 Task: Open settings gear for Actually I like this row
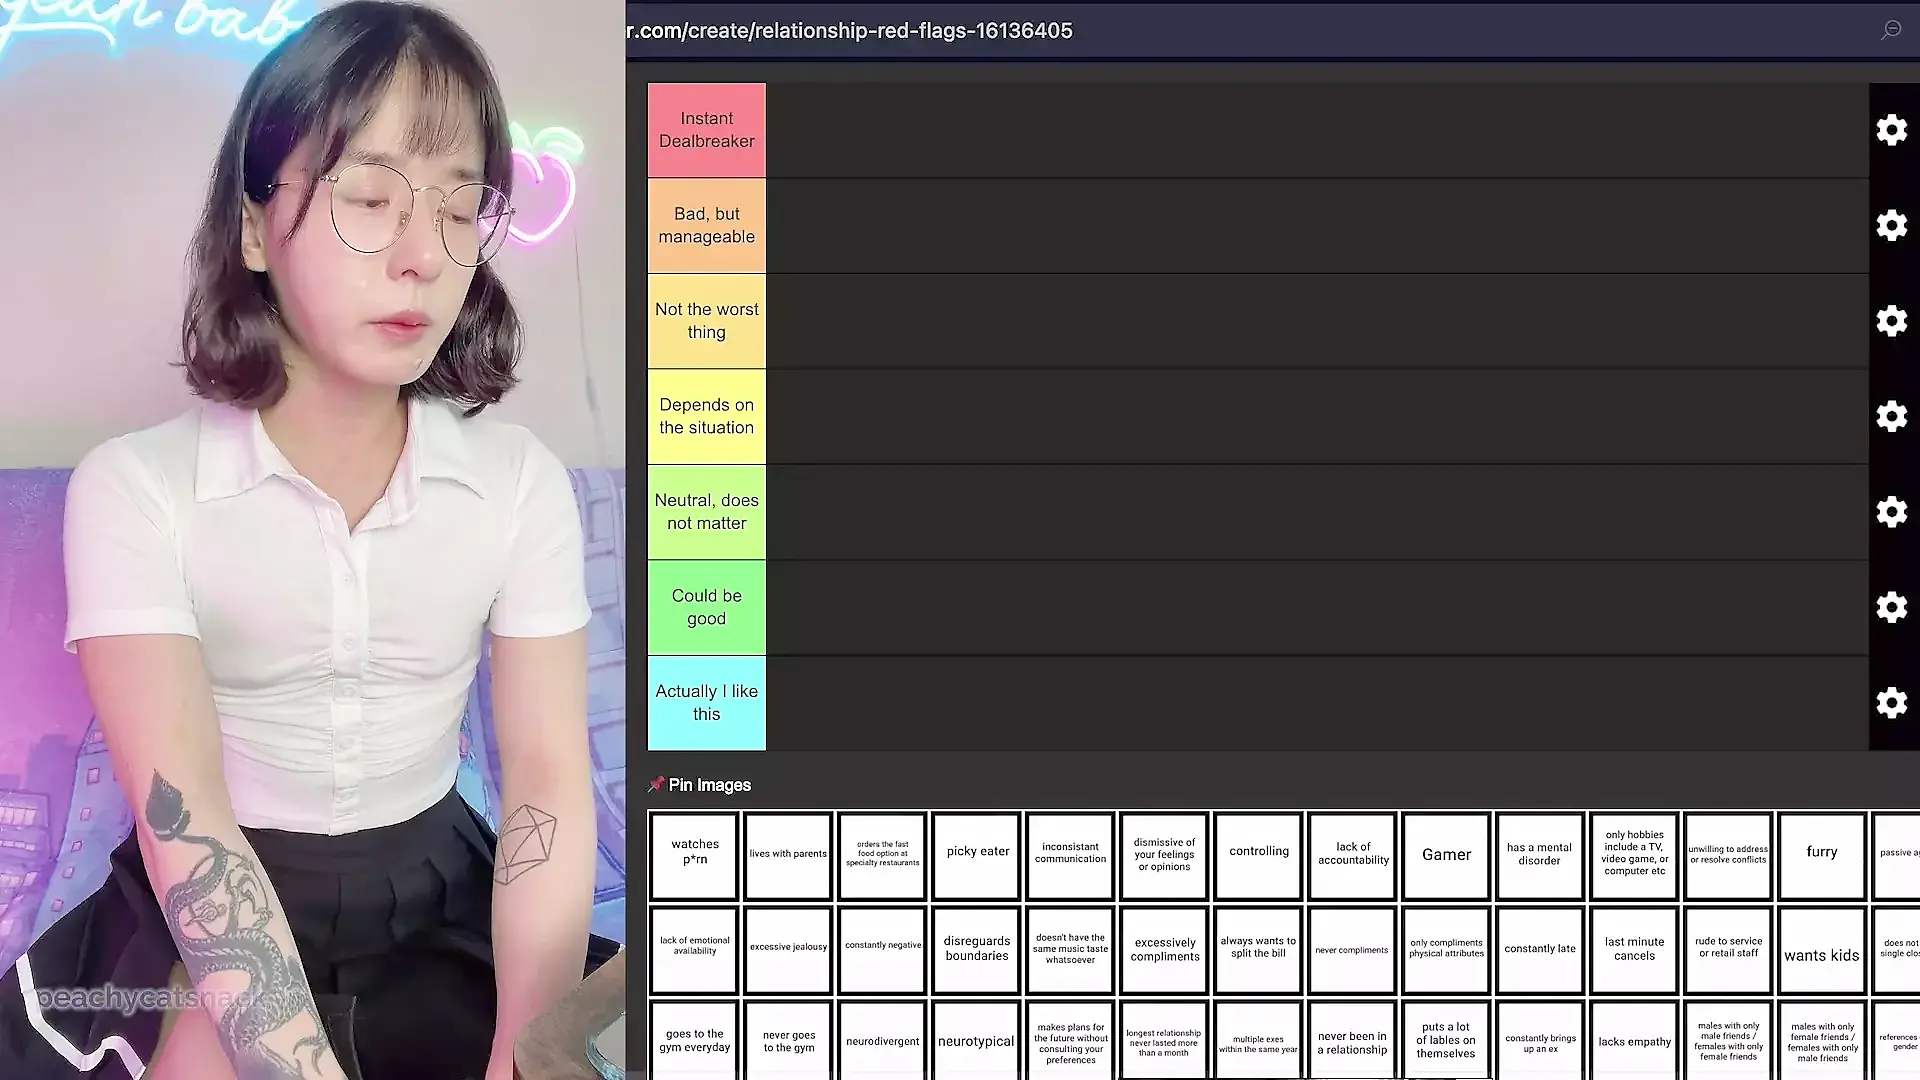[1891, 703]
